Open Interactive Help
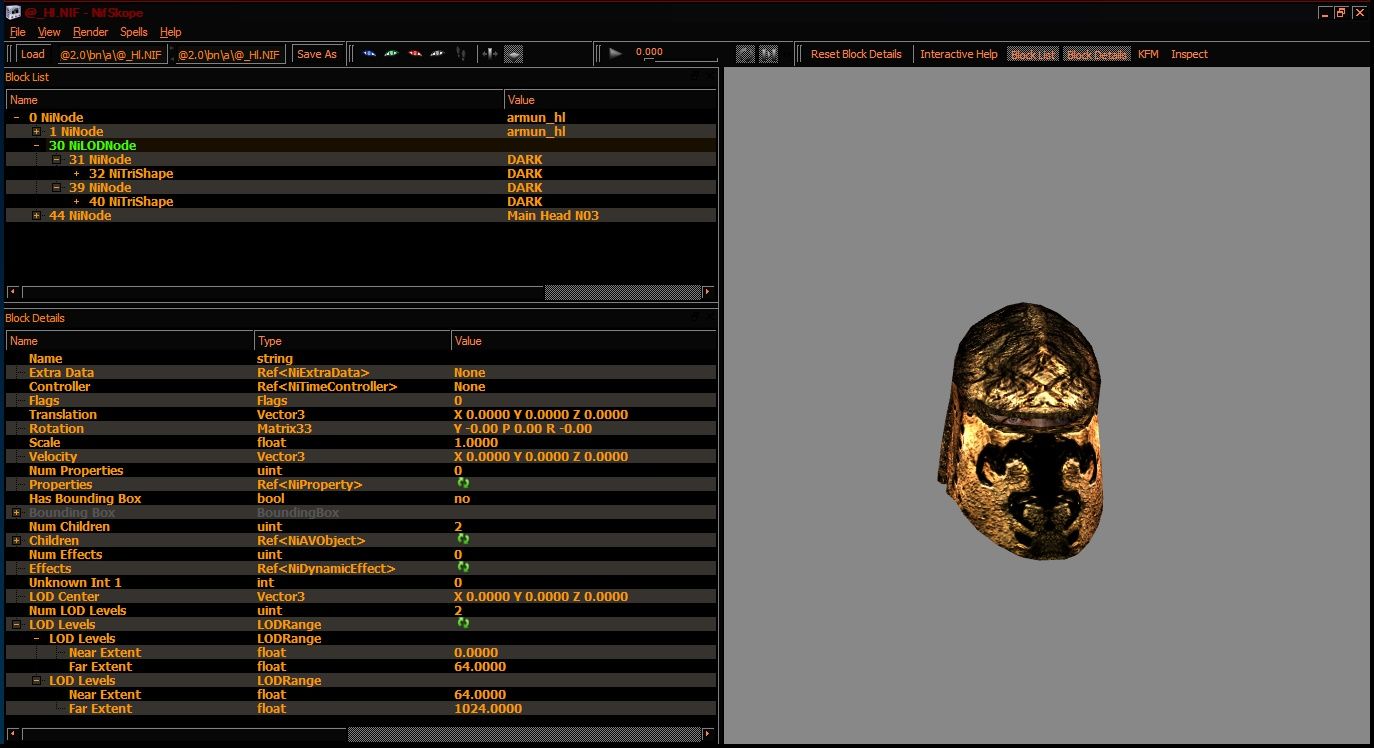Image resolution: width=1374 pixels, height=748 pixels. [959, 54]
